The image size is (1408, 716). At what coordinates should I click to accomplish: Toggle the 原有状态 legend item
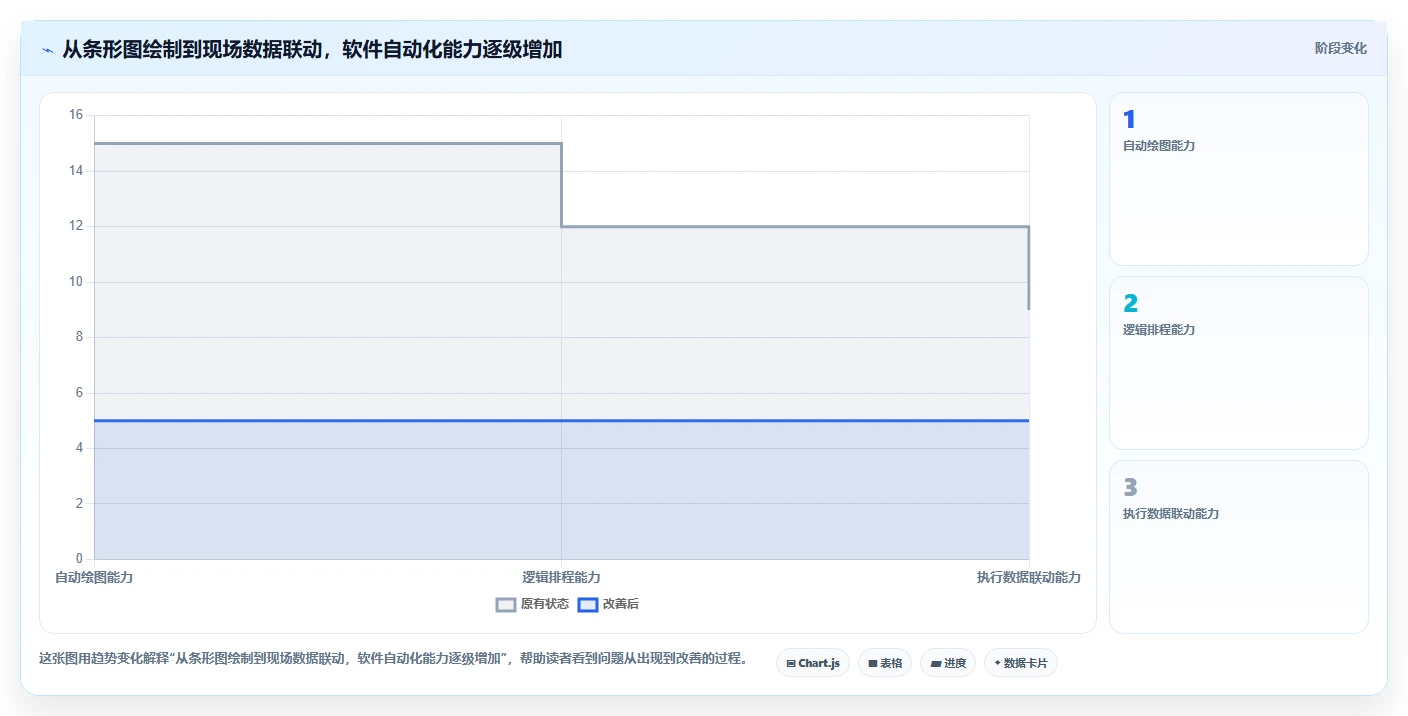point(532,604)
